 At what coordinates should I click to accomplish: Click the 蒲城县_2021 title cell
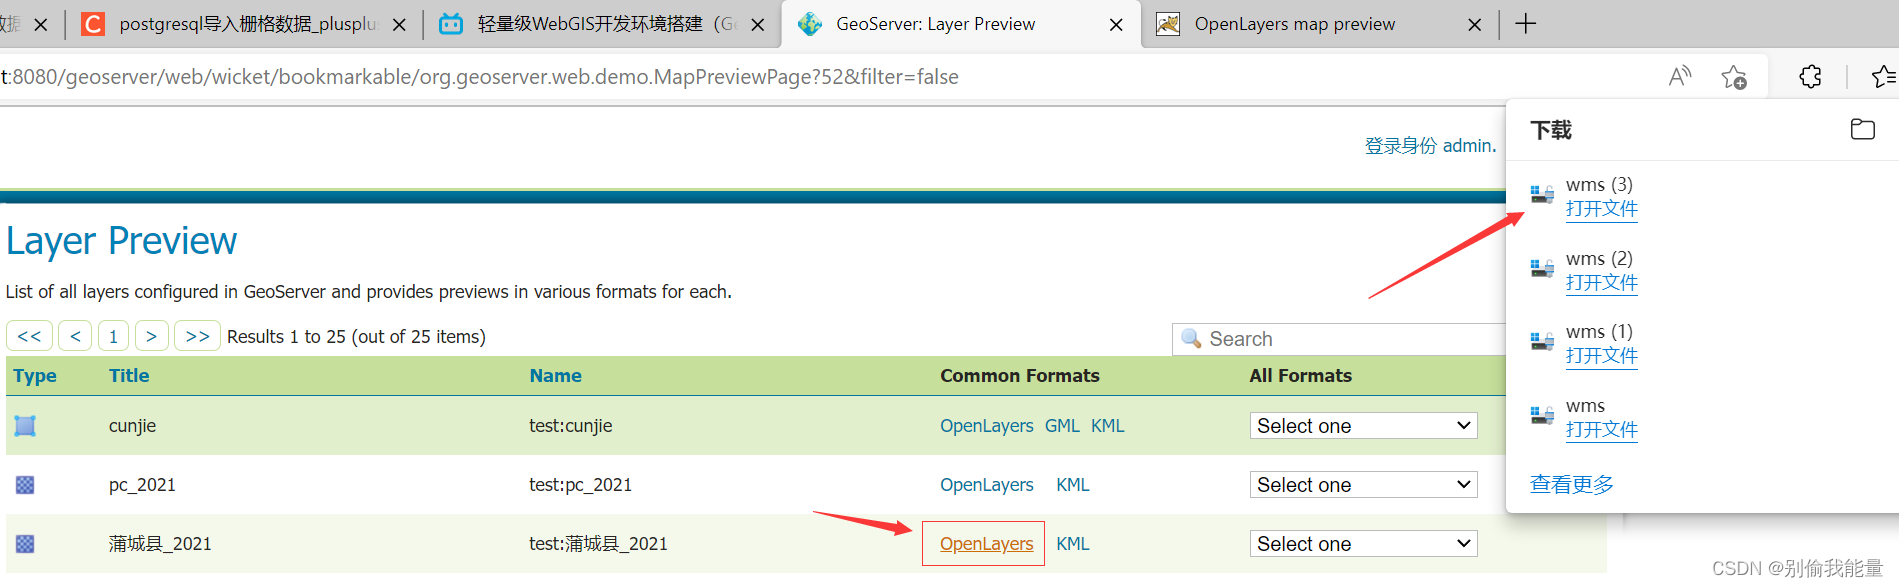click(x=160, y=544)
